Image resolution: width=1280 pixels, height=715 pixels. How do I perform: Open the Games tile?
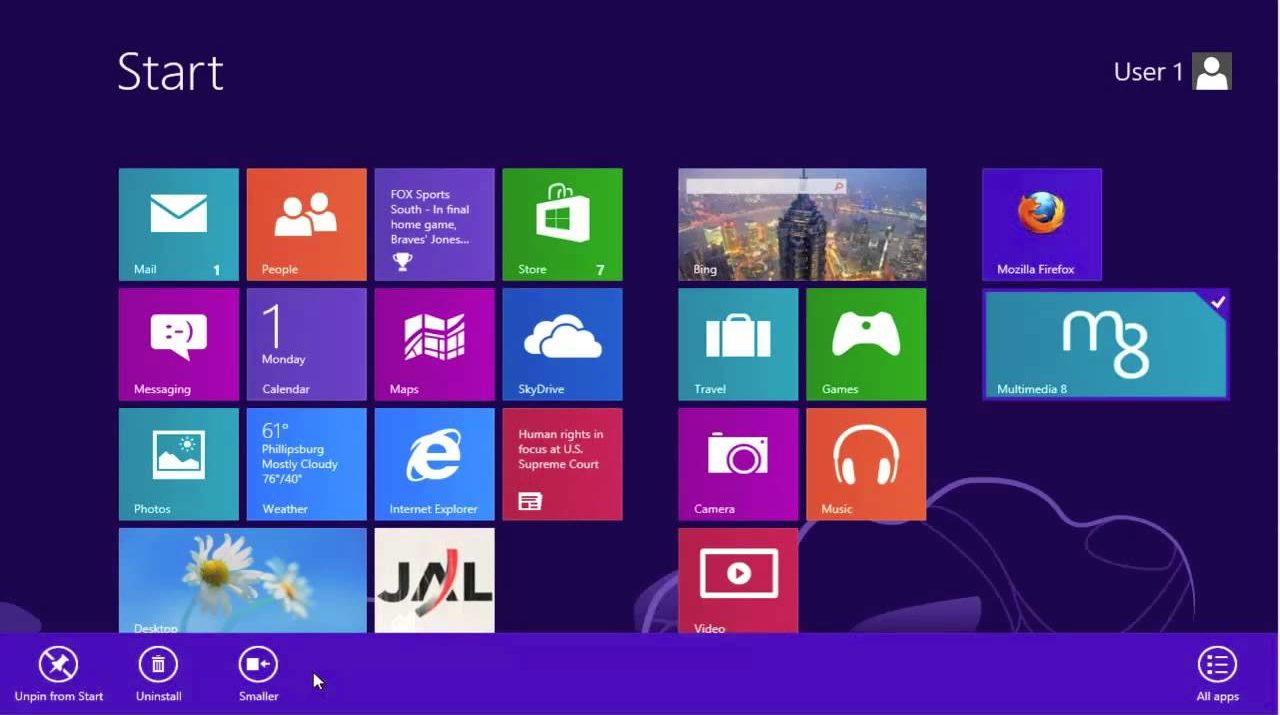coord(866,344)
